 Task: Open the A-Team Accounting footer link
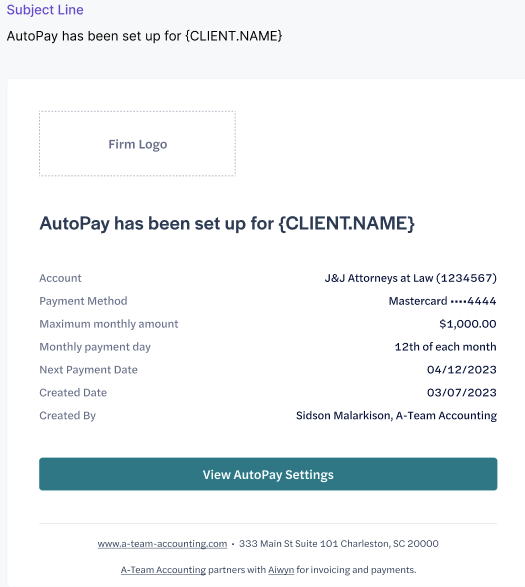(163, 570)
